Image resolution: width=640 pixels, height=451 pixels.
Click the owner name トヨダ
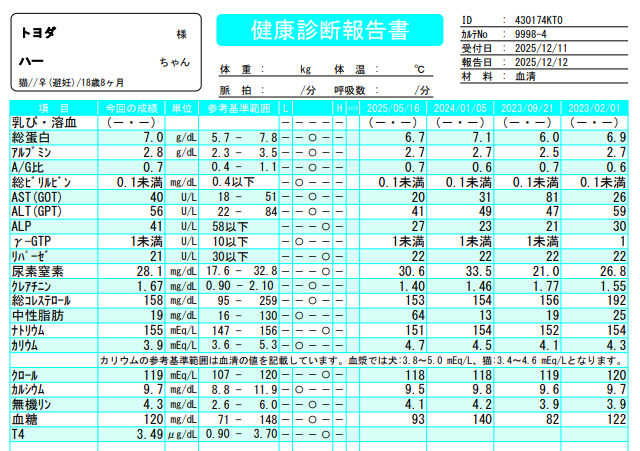(38, 33)
